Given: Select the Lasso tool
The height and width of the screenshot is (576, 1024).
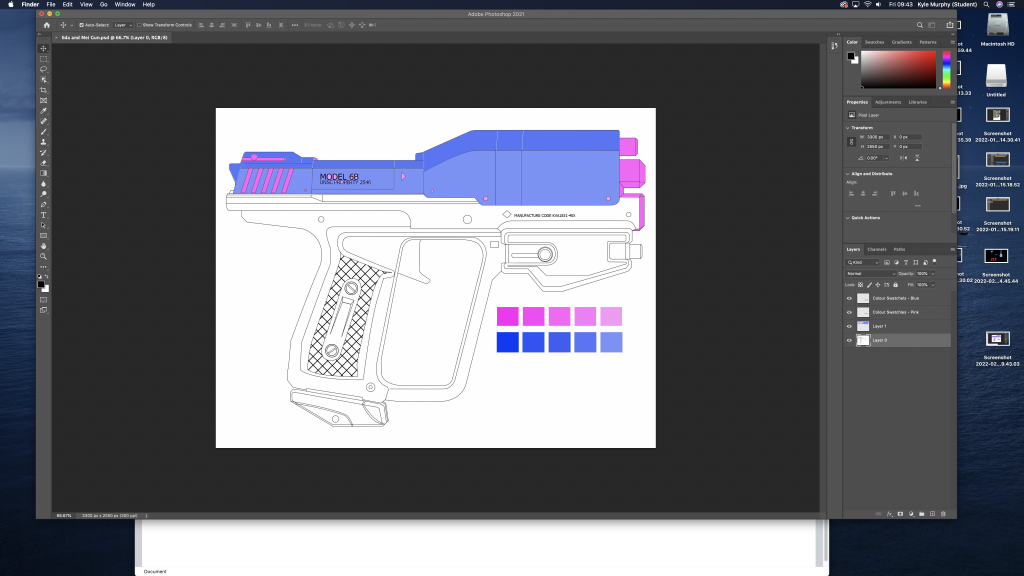Looking at the screenshot, I should tap(44, 69).
